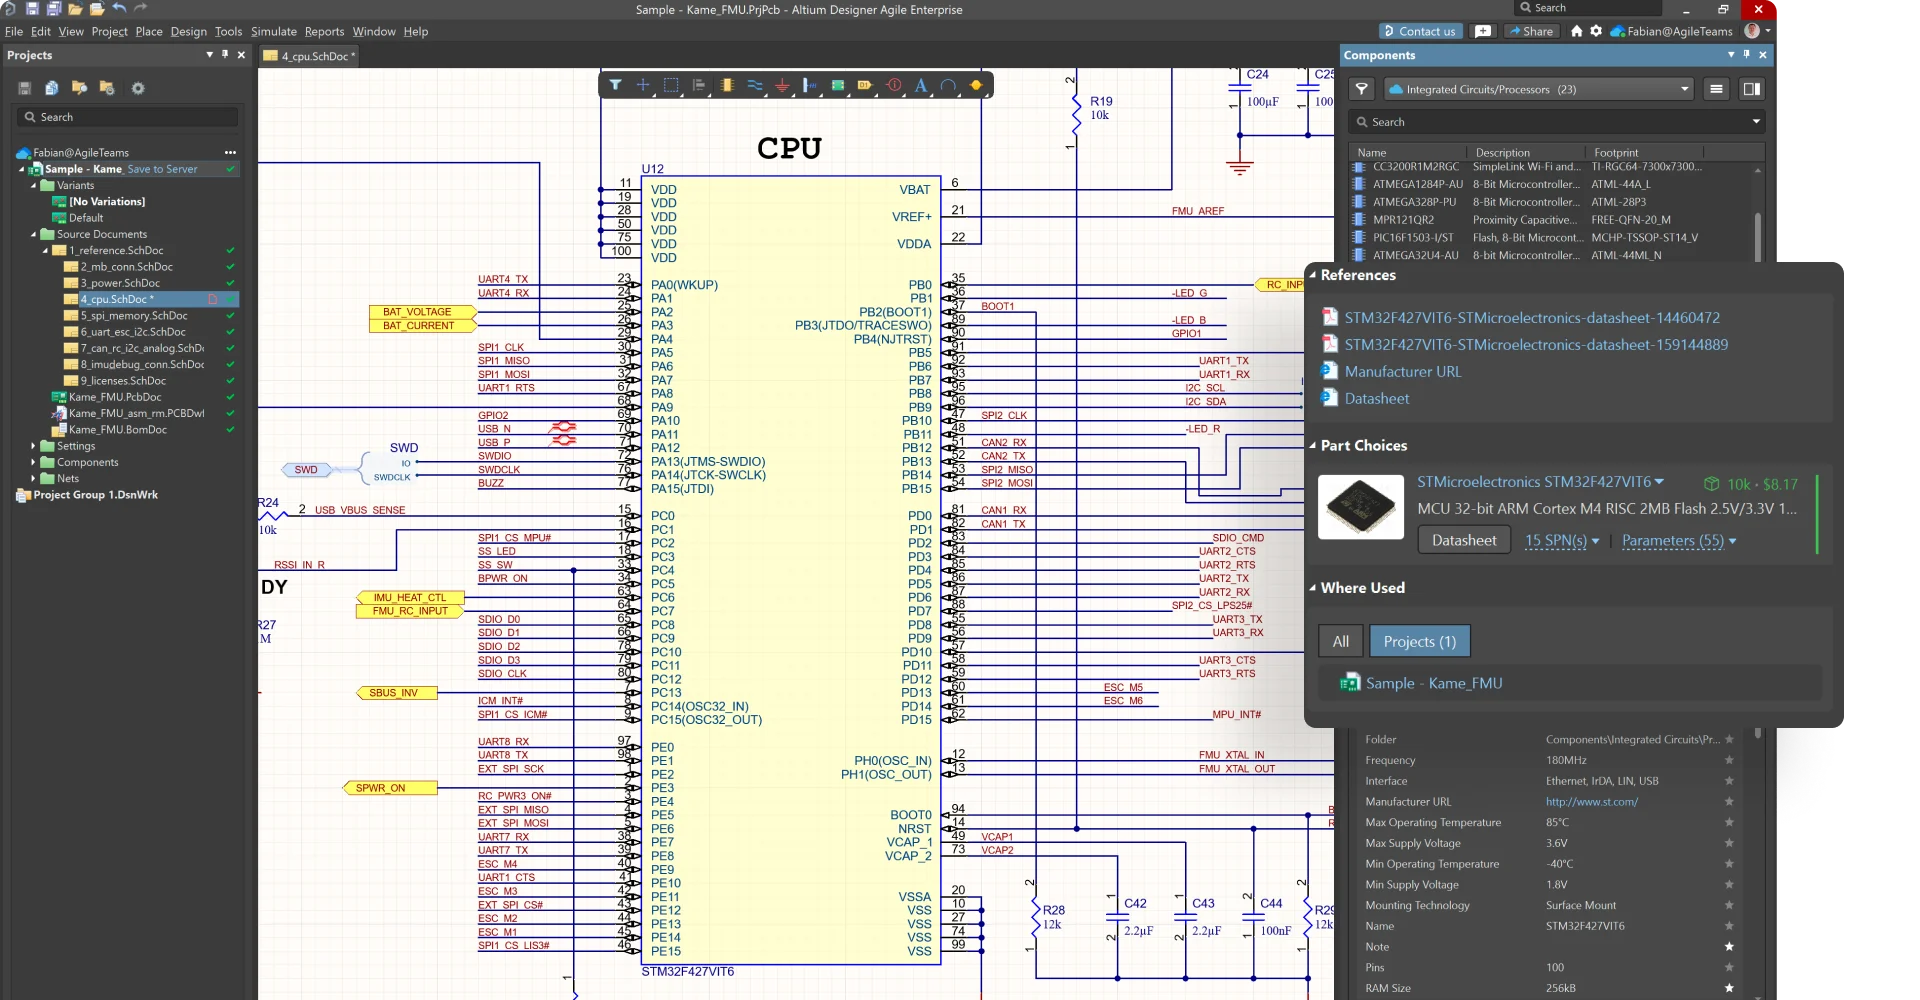The width and height of the screenshot is (1920, 1000).
Task: Toggle the star next to Frequency parameter
Action: point(1729,760)
